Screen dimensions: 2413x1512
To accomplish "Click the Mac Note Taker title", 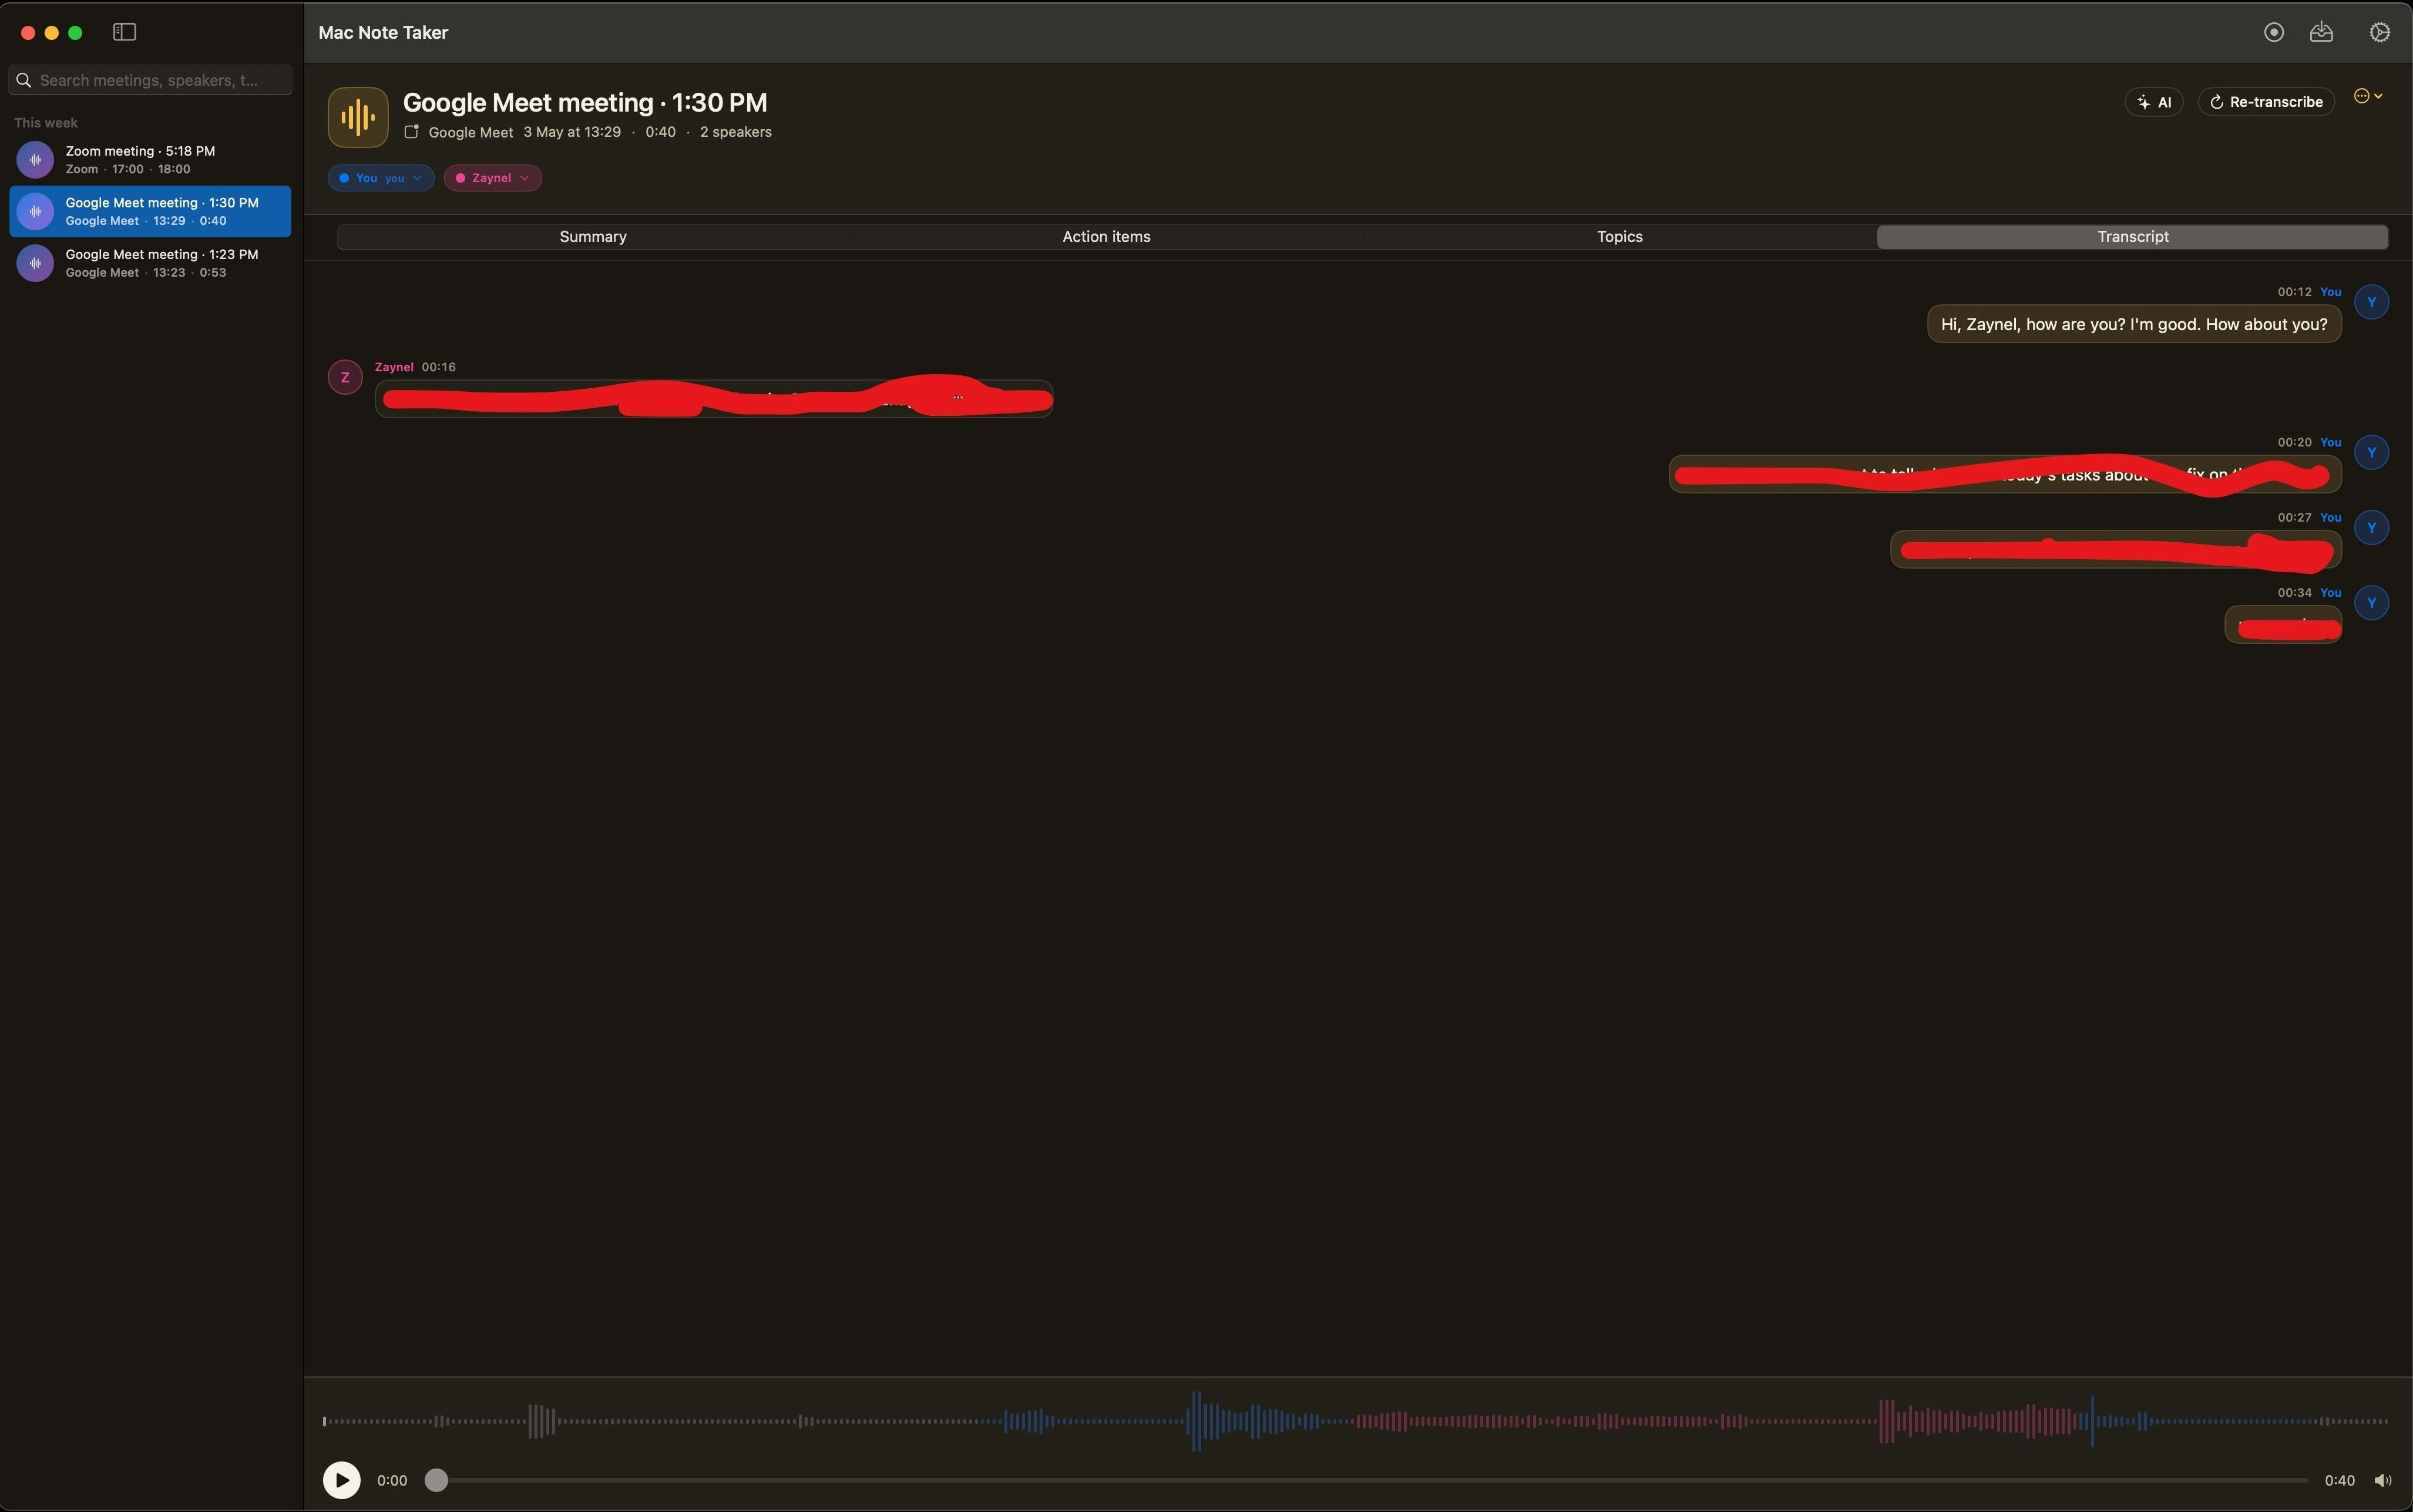I will (x=383, y=32).
